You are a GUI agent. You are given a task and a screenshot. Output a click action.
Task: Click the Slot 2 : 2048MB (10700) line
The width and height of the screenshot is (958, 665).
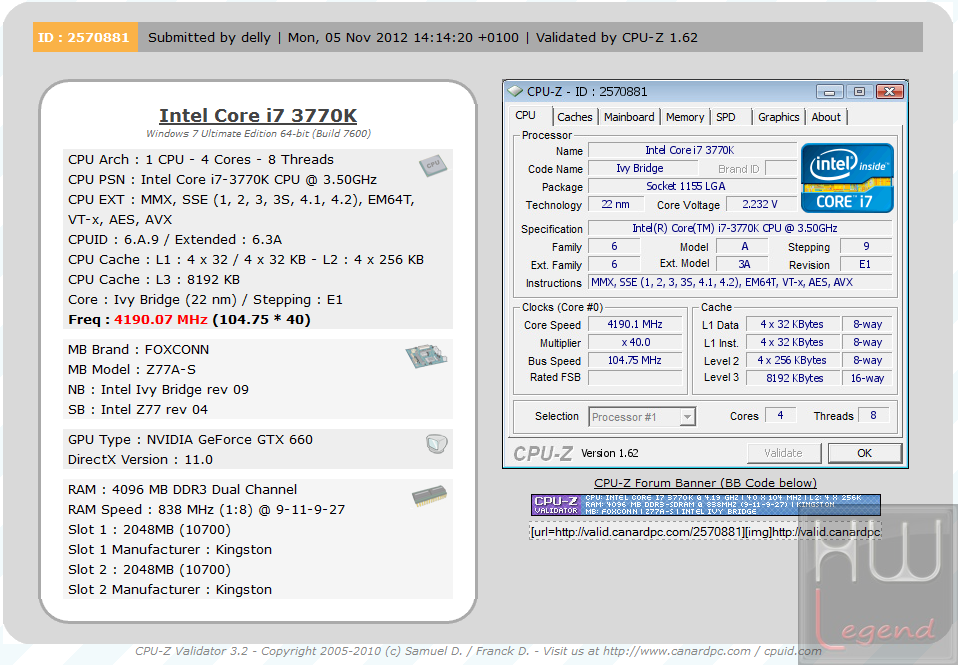point(149,570)
